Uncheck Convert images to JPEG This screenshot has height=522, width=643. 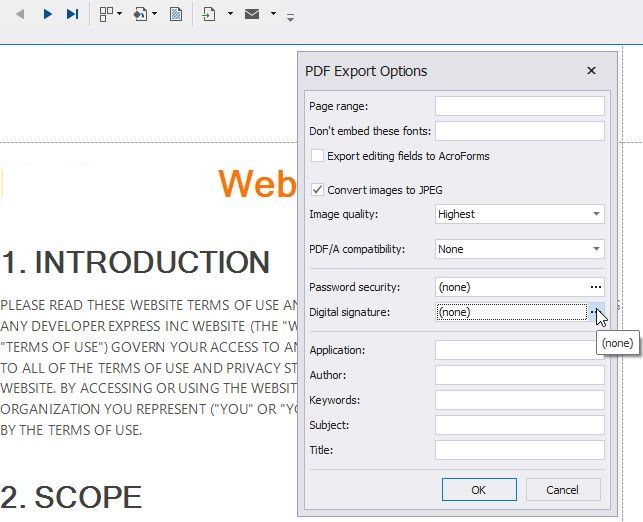(x=318, y=189)
